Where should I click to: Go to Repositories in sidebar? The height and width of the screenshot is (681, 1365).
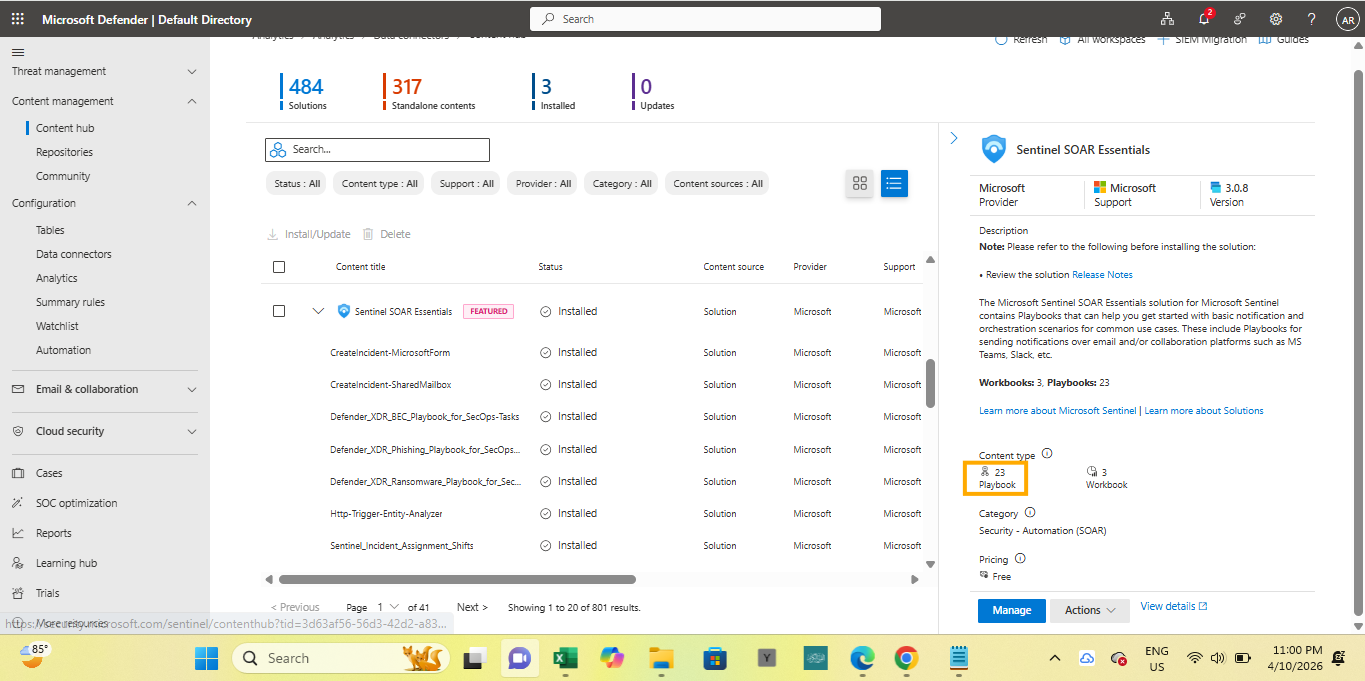coord(64,152)
